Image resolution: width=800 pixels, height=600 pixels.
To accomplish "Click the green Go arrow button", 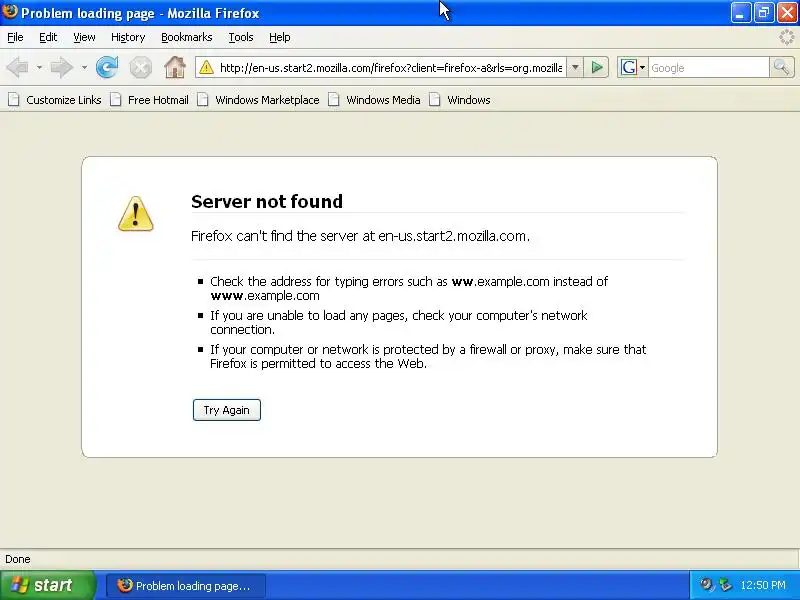I will click(596, 67).
